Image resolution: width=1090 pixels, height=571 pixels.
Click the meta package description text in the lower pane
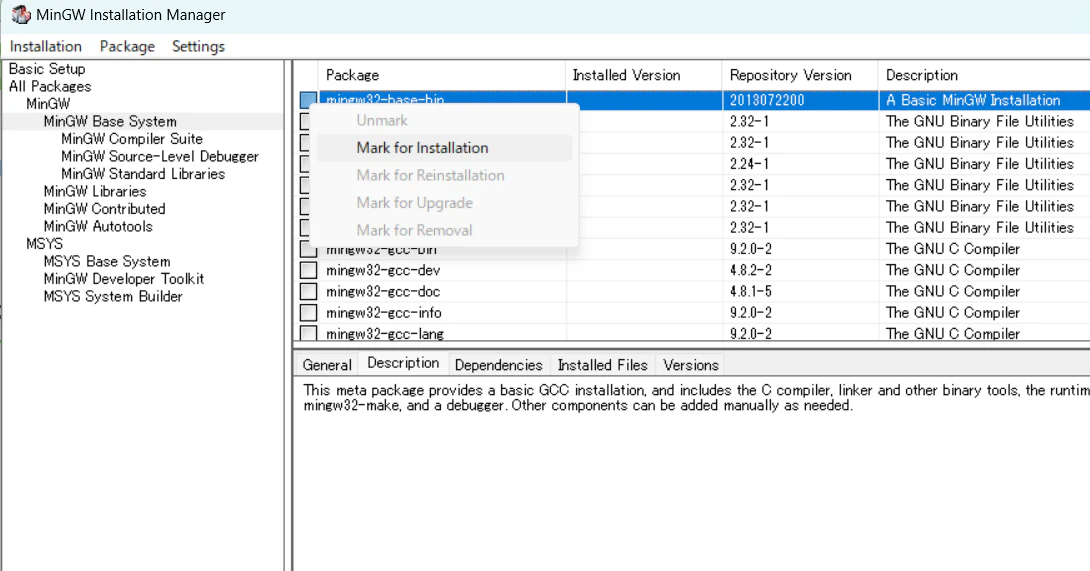(696, 398)
